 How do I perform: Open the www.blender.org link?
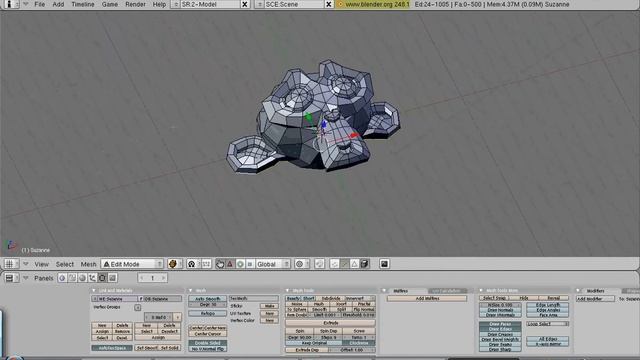point(373,4)
